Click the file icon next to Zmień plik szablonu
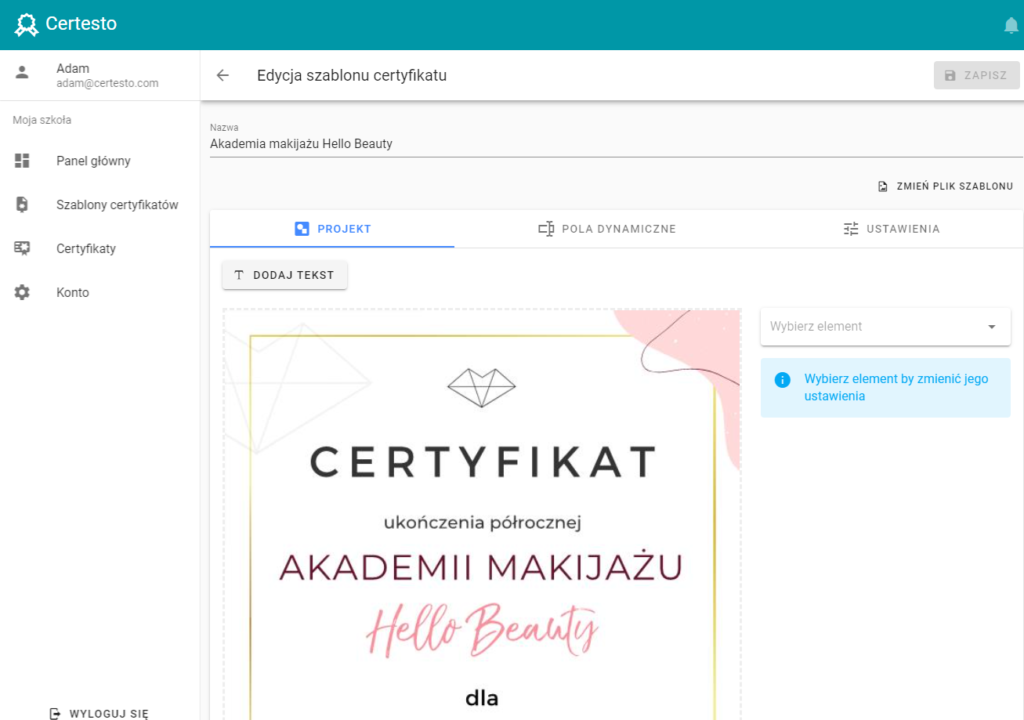 [883, 186]
